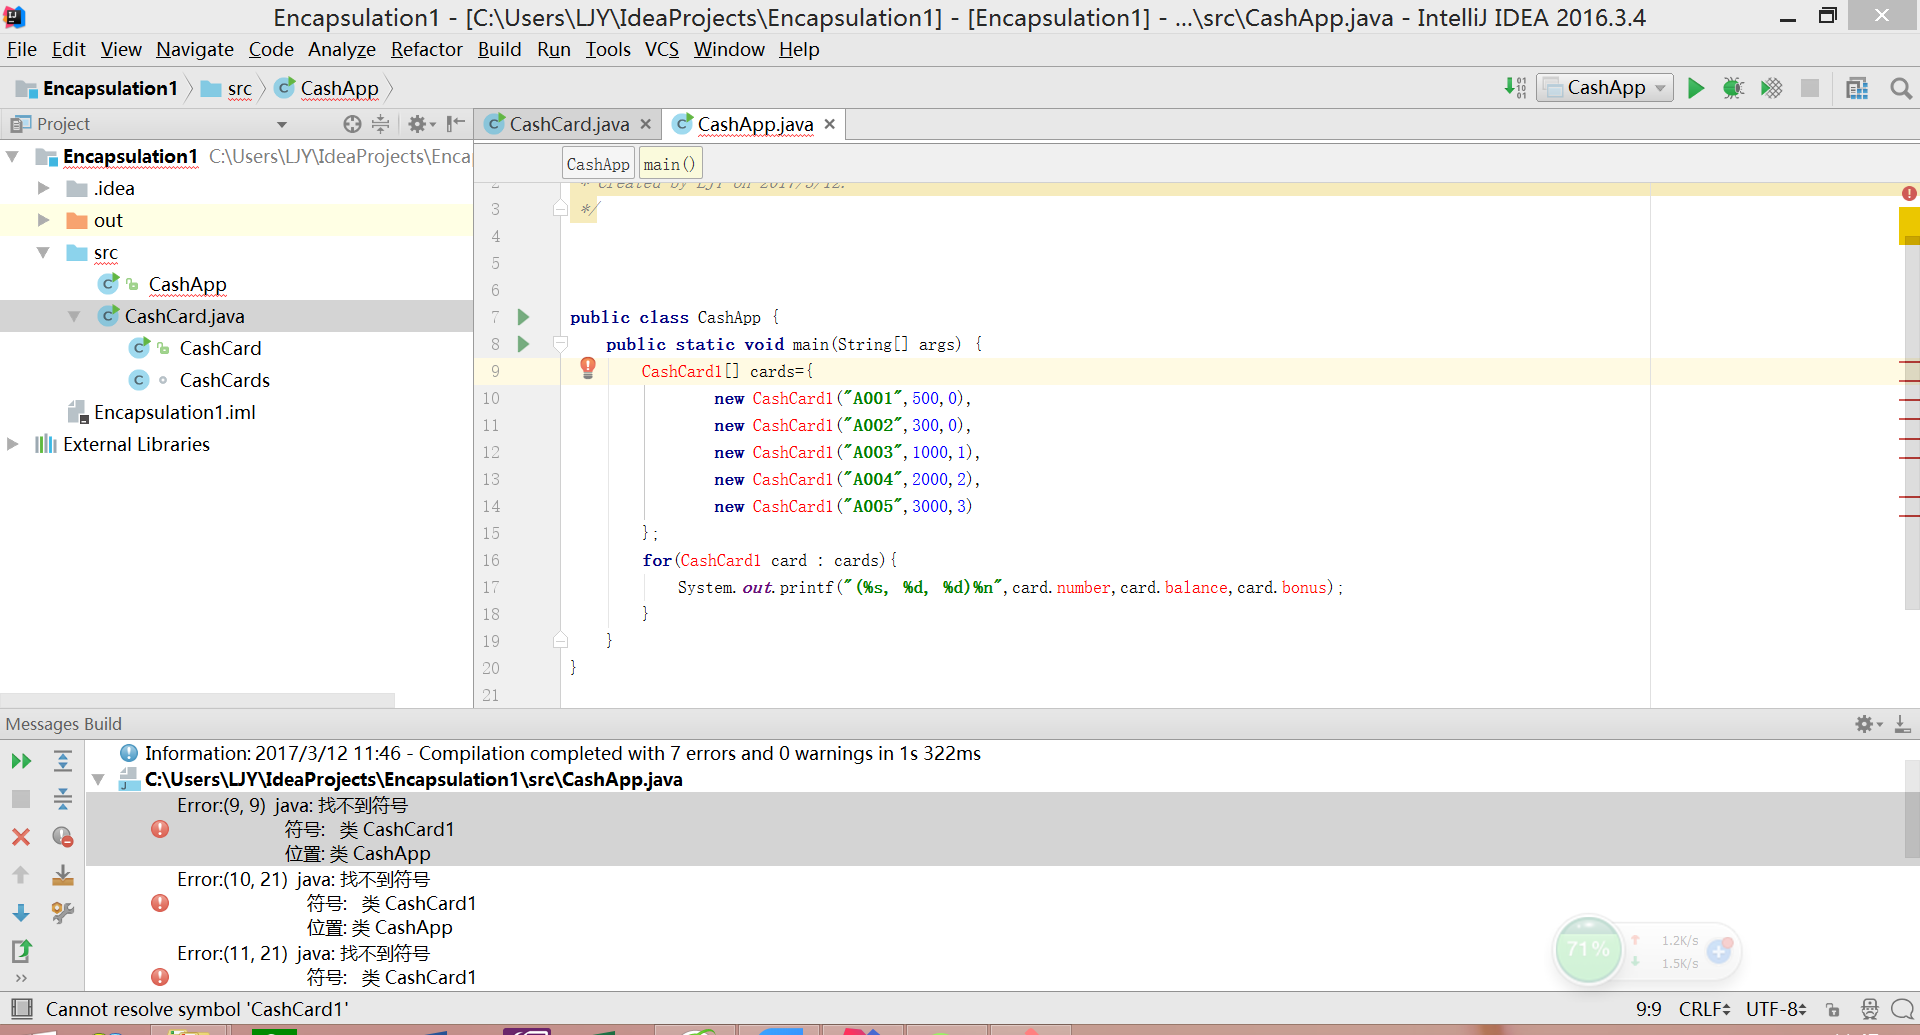The height and width of the screenshot is (1035, 1920).
Task: Click Project panel horizontal scrollbar
Action: tap(198, 700)
